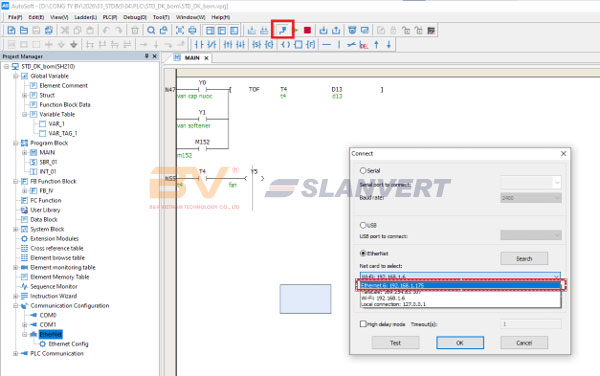Image resolution: width=600 pixels, height=376 pixels.
Task: Confirm connection with OK button
Action: click(460, 343)
